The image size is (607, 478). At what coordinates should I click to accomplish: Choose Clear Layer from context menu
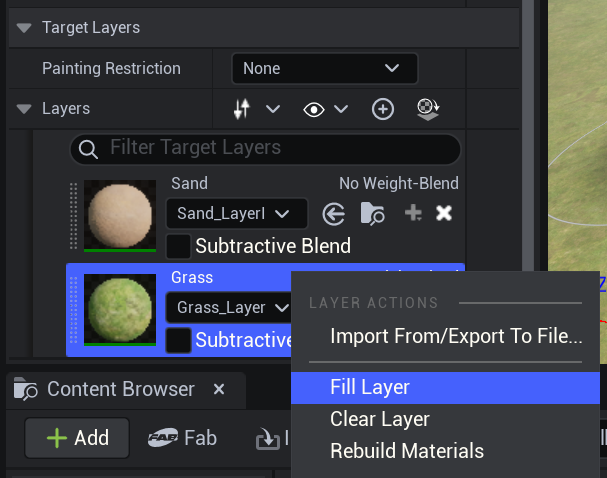click(446, 420)
